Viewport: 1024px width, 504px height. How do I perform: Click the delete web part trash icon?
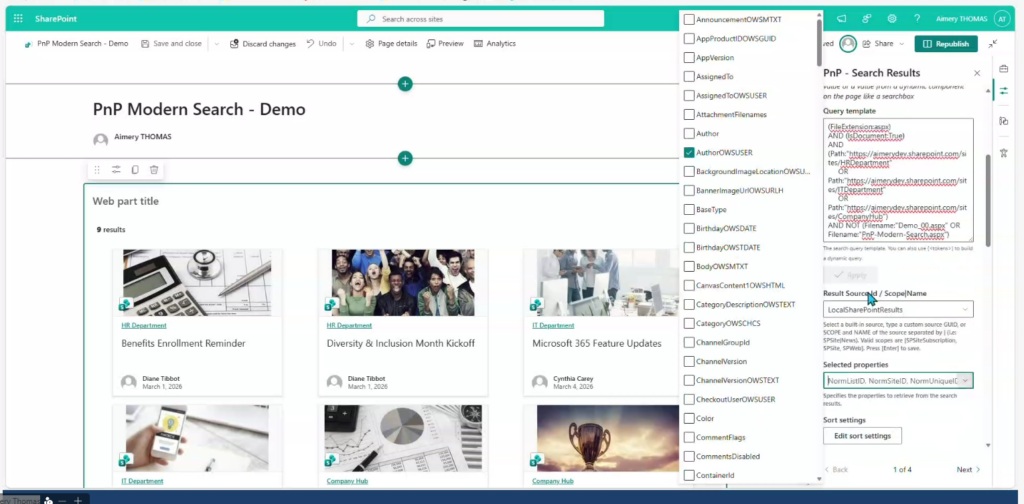[154, 170]
